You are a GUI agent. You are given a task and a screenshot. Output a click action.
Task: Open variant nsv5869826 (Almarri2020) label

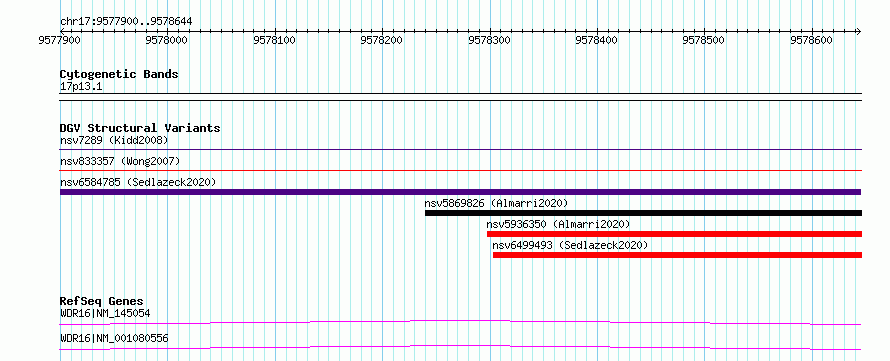pyautogui.click(x=496, y=203)
